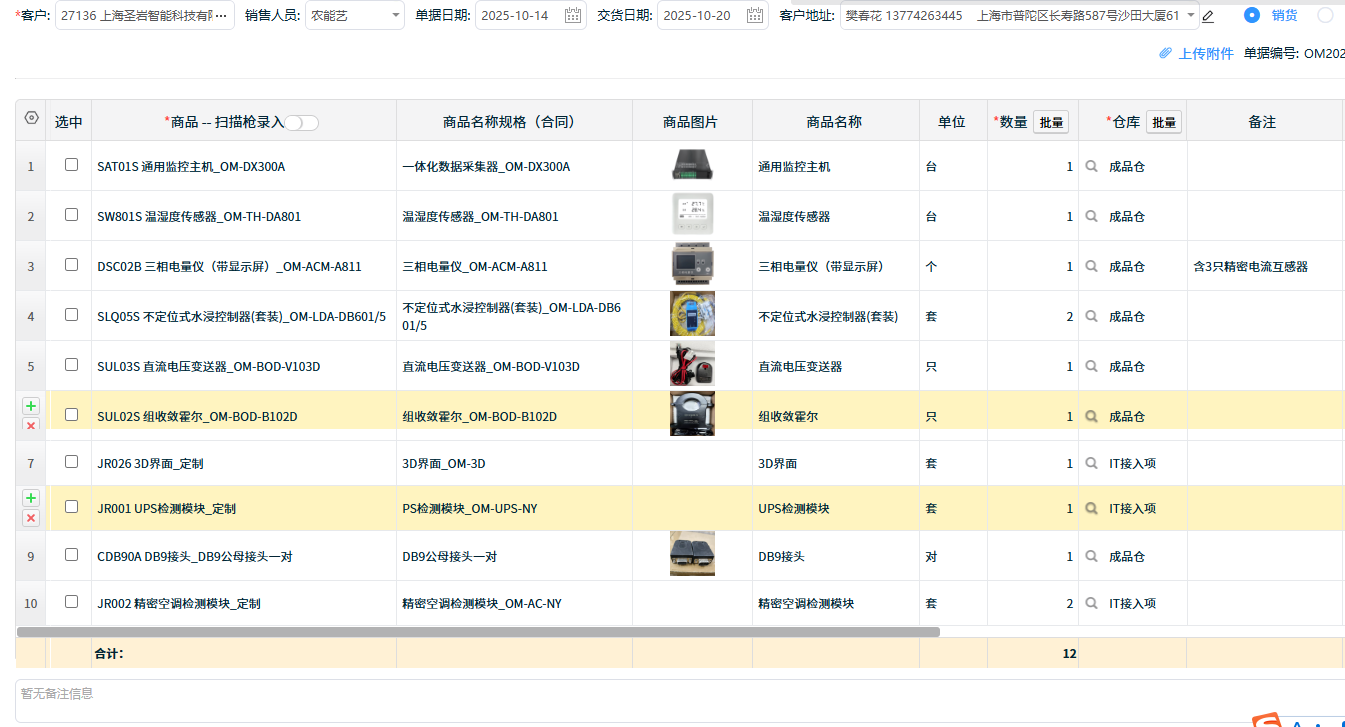The height and width of the screenshot is (727, 1345).
Task: Check the box for 温湿度传感器 row
Action: click(71, 215)
